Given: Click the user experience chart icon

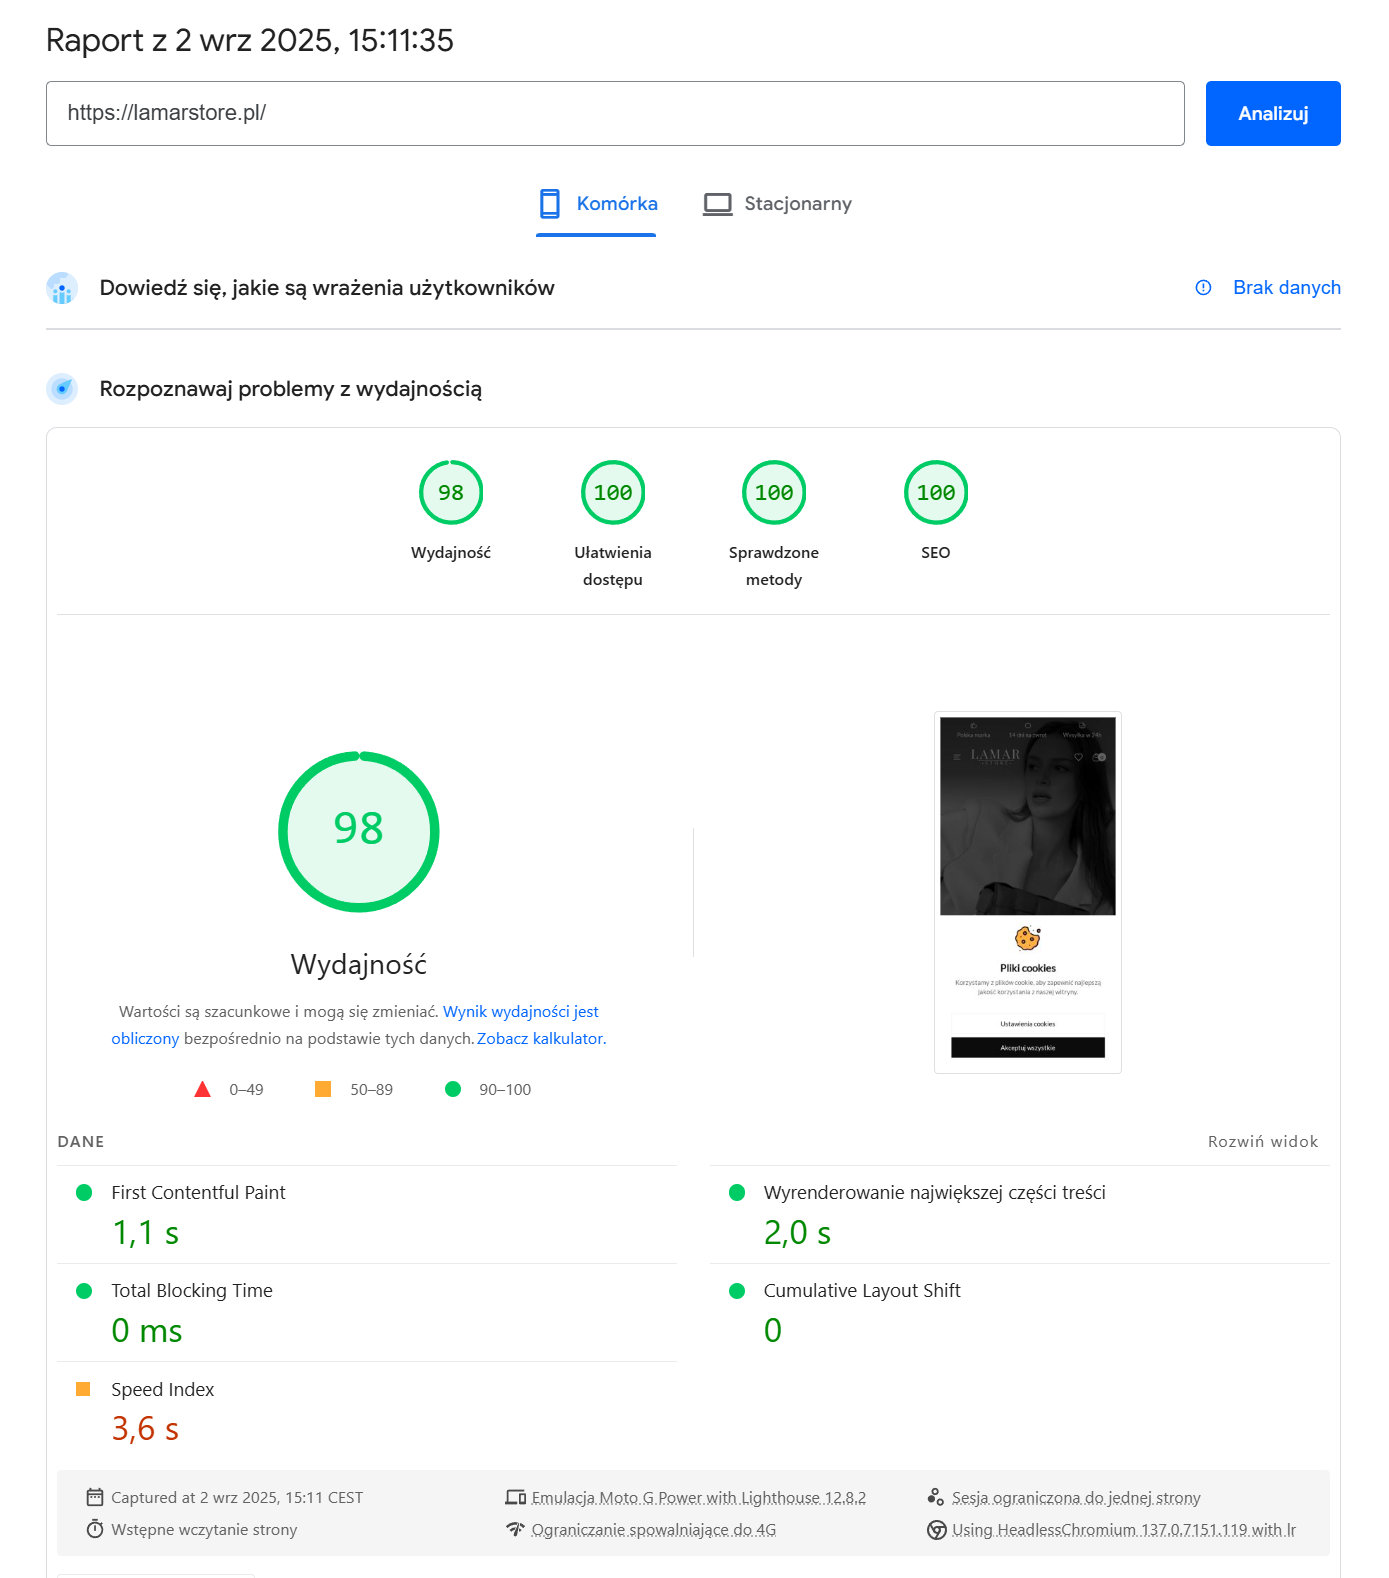Looking at the screenshot, I should [x=62, y=288].
